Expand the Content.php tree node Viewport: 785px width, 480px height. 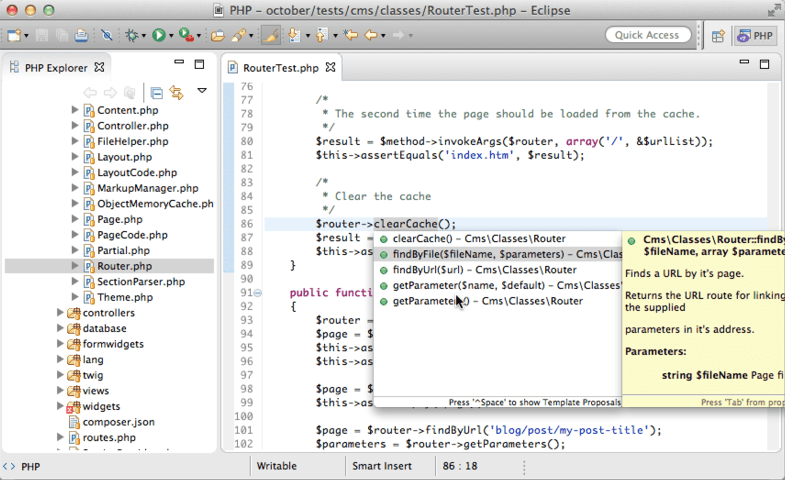pyautogui.click(x=75, y=110)
